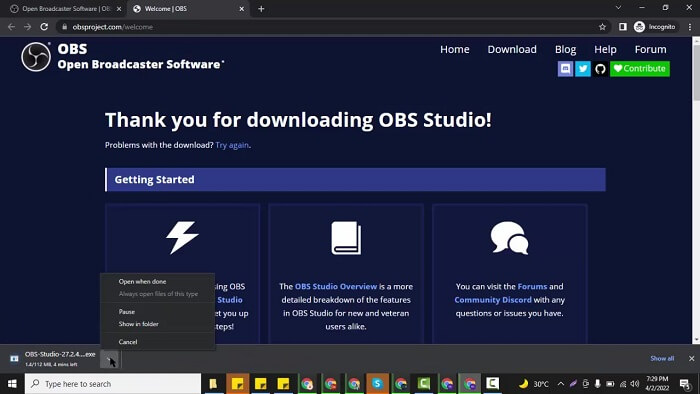700x394 pixels.
Task: Open File Explorer from the taskbar
Action: click(214, 384)
